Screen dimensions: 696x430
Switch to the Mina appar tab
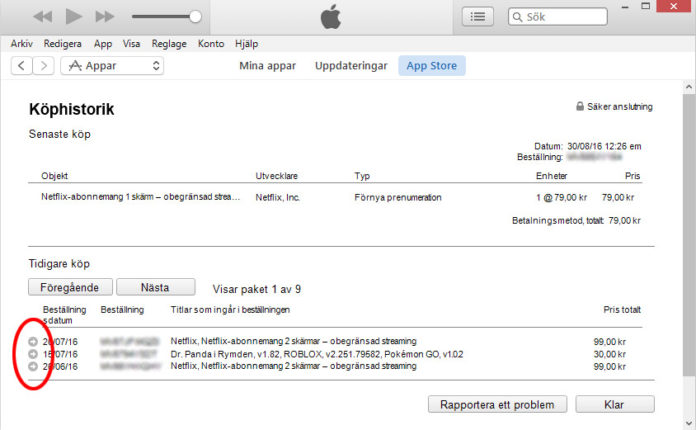coord(268,66)
